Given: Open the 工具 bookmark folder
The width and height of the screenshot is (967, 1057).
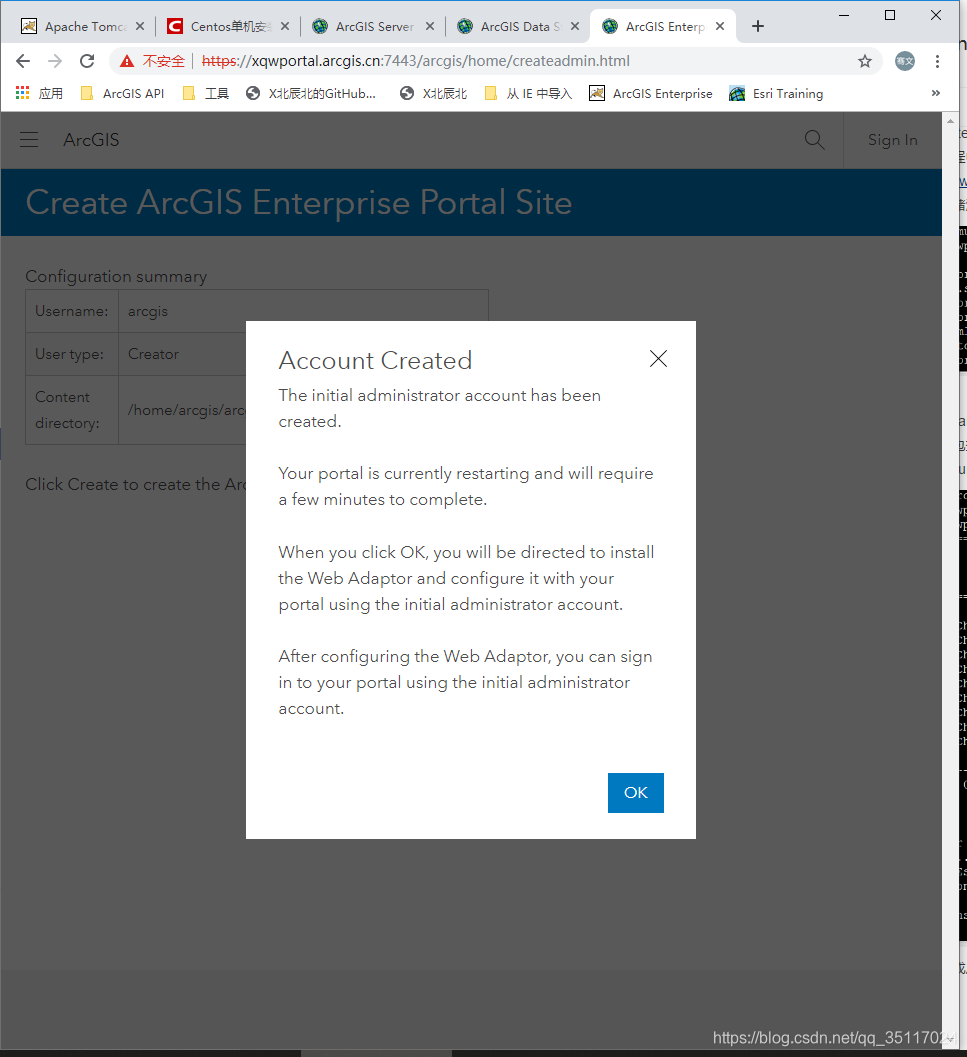Looking at the screenshot, I should click(206, 93).
